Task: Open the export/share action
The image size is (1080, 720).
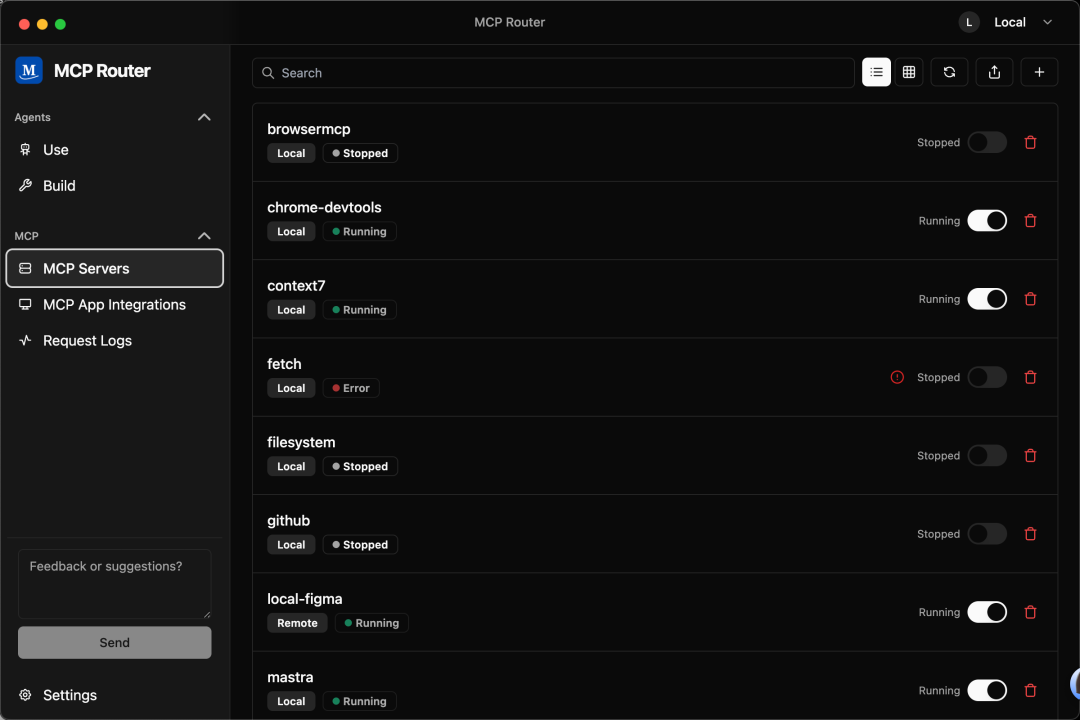Action: pyautogui.click(x=994, y=72)
